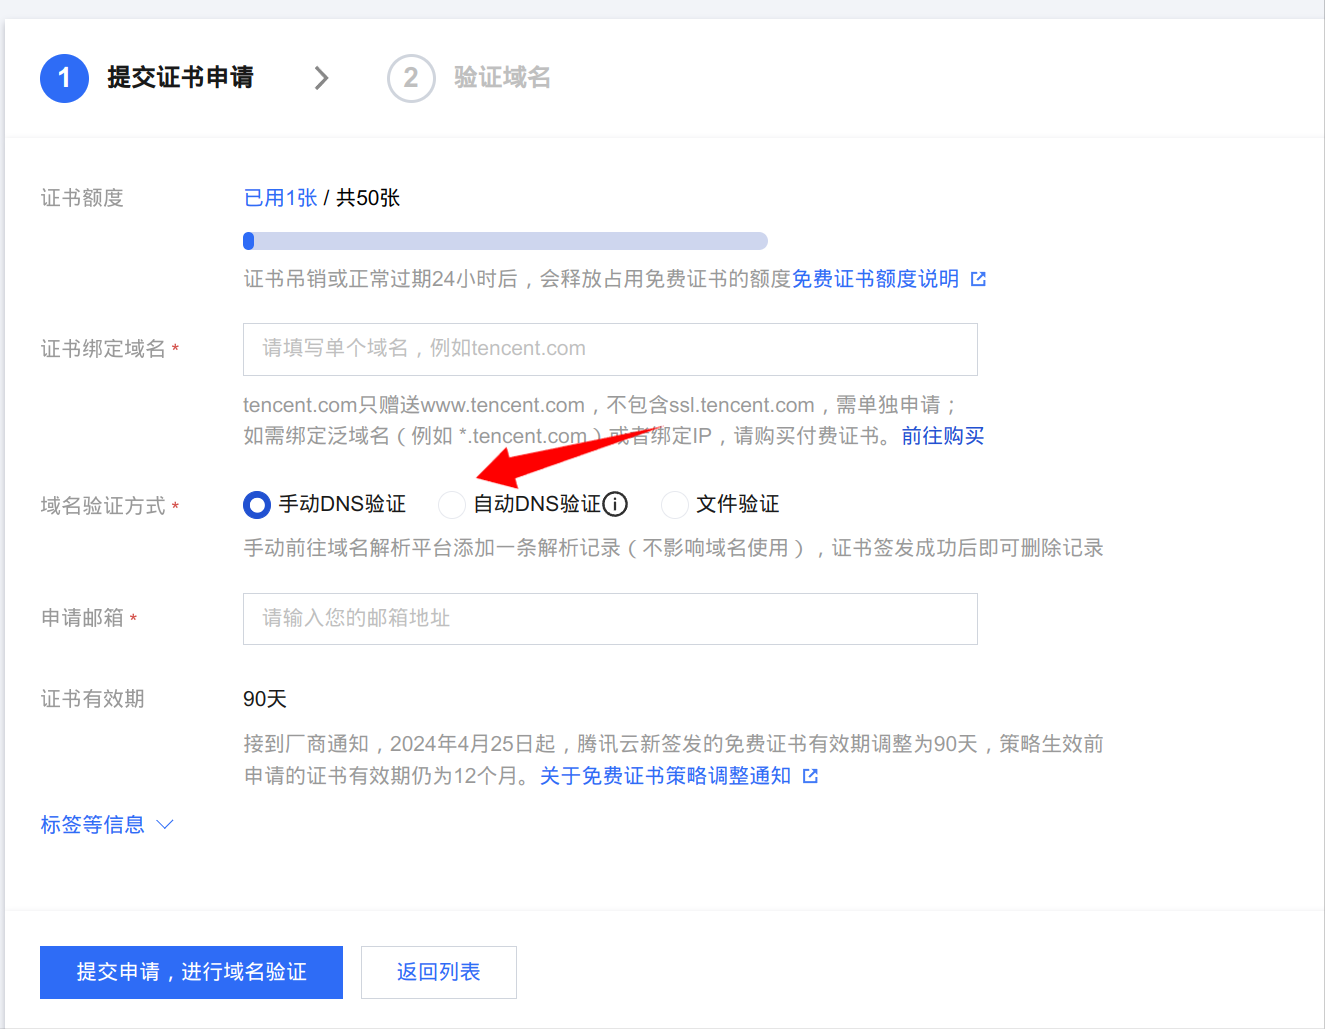Click the external link icon after 免费证书额度说明
Screen dimensions: 1325x1029
pyautogui.click(x=978, y=279)
